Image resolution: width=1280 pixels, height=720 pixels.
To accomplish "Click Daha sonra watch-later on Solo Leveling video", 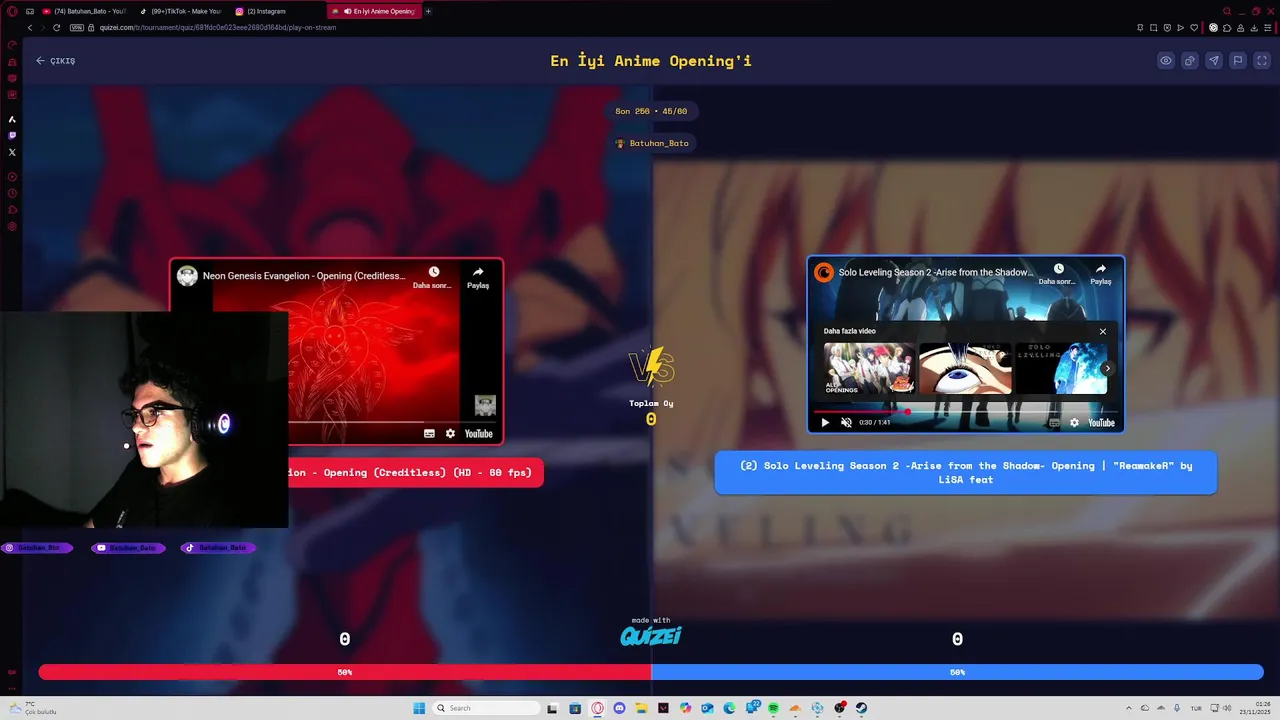I will coord(1058,275).
